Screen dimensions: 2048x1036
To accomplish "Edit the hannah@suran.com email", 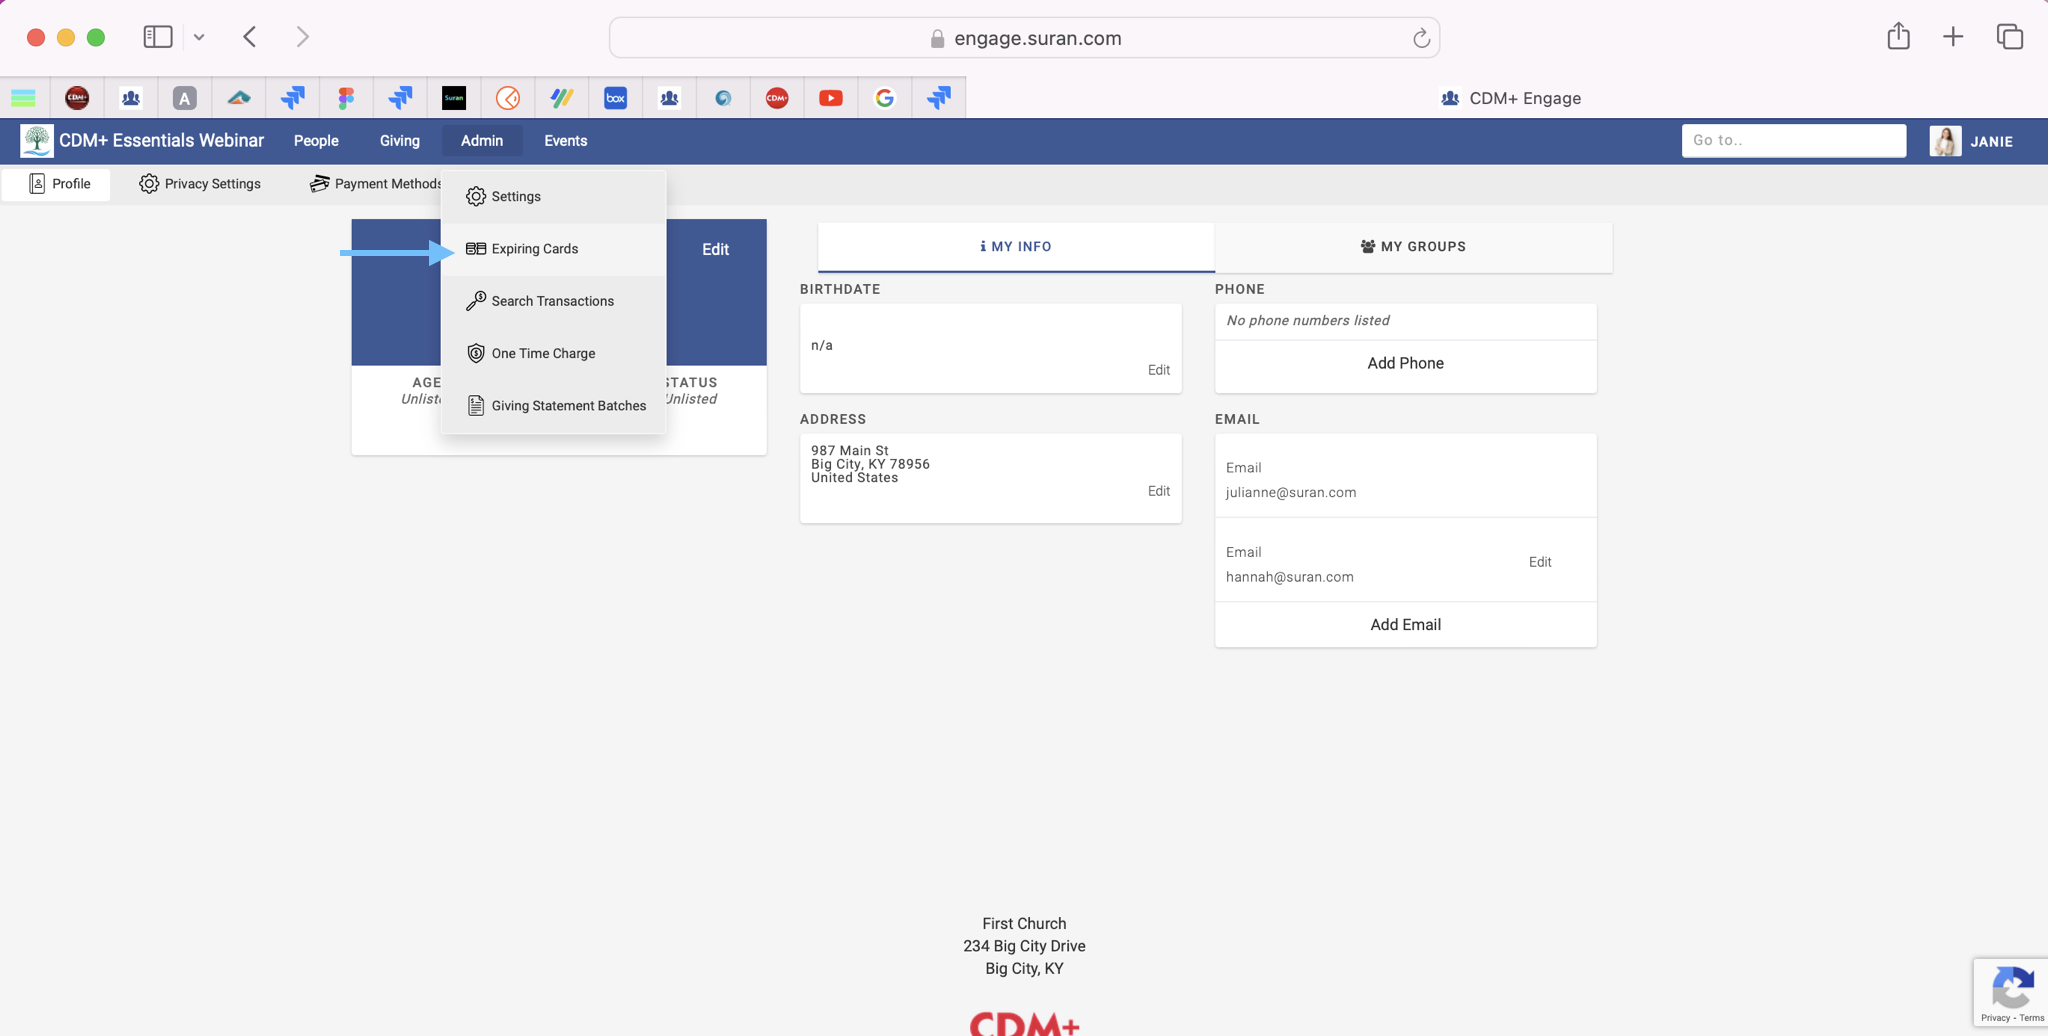I will coord(1539,562).
